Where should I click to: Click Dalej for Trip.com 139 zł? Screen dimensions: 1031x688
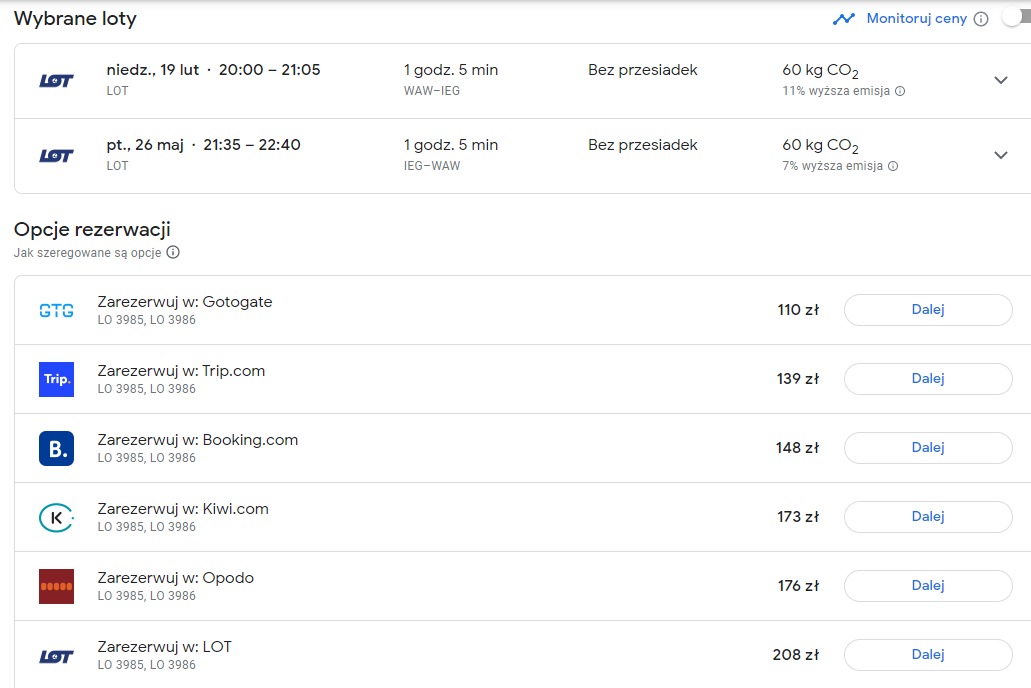pos(928,379)
